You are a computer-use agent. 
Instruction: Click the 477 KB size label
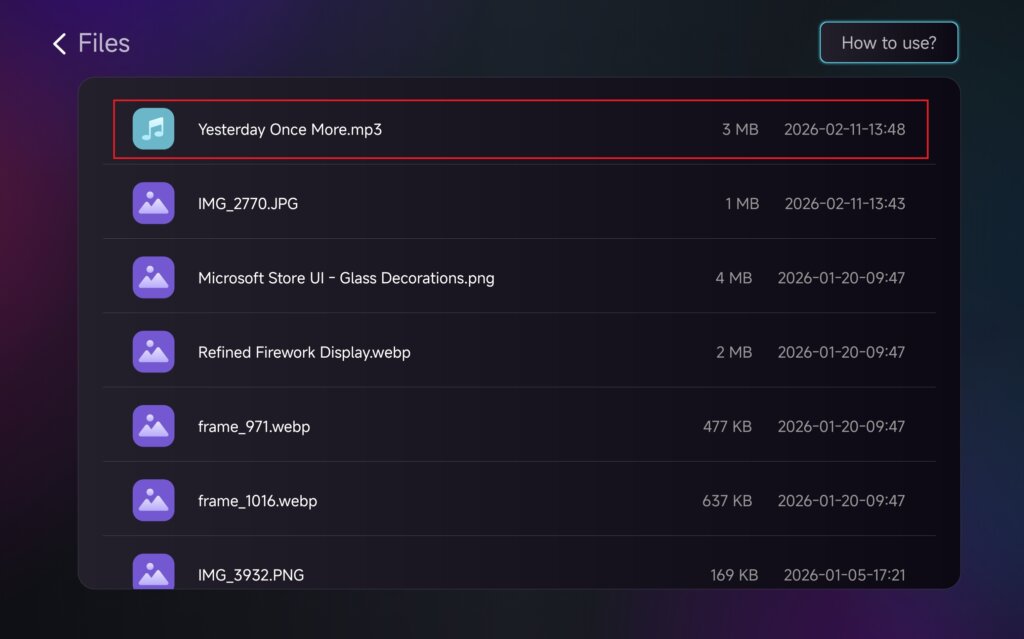(x=727, y=427)
